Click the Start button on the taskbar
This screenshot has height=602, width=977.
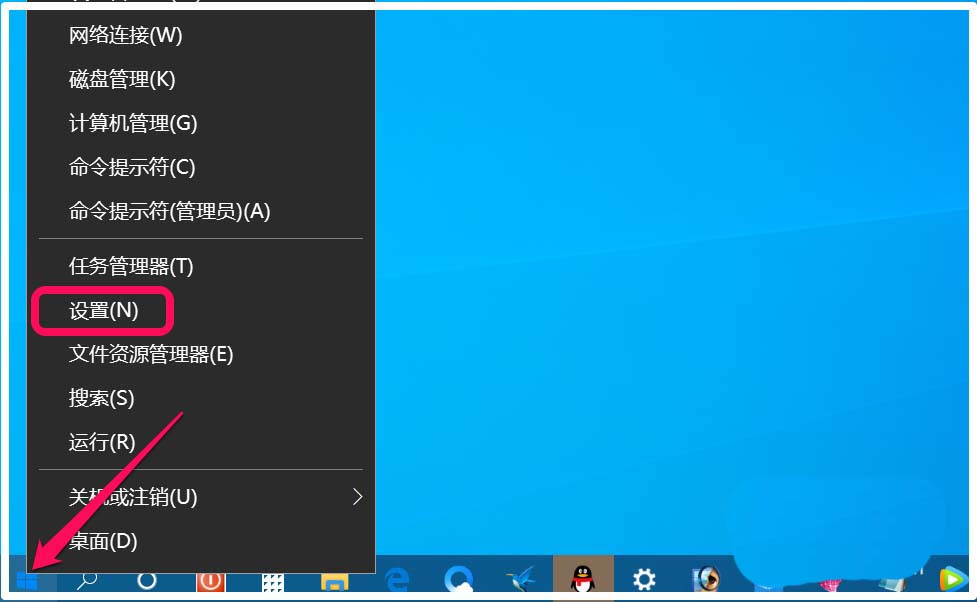tap(27, 580)
